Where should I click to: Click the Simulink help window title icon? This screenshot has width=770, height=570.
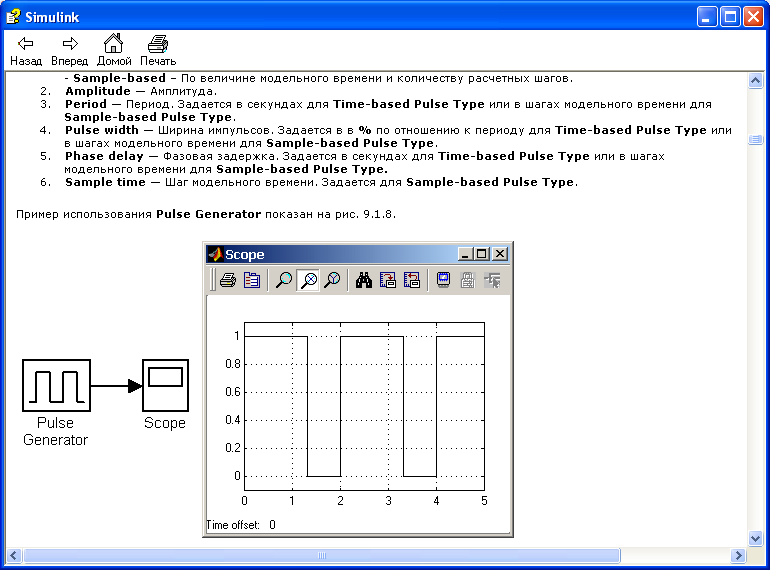13,17
